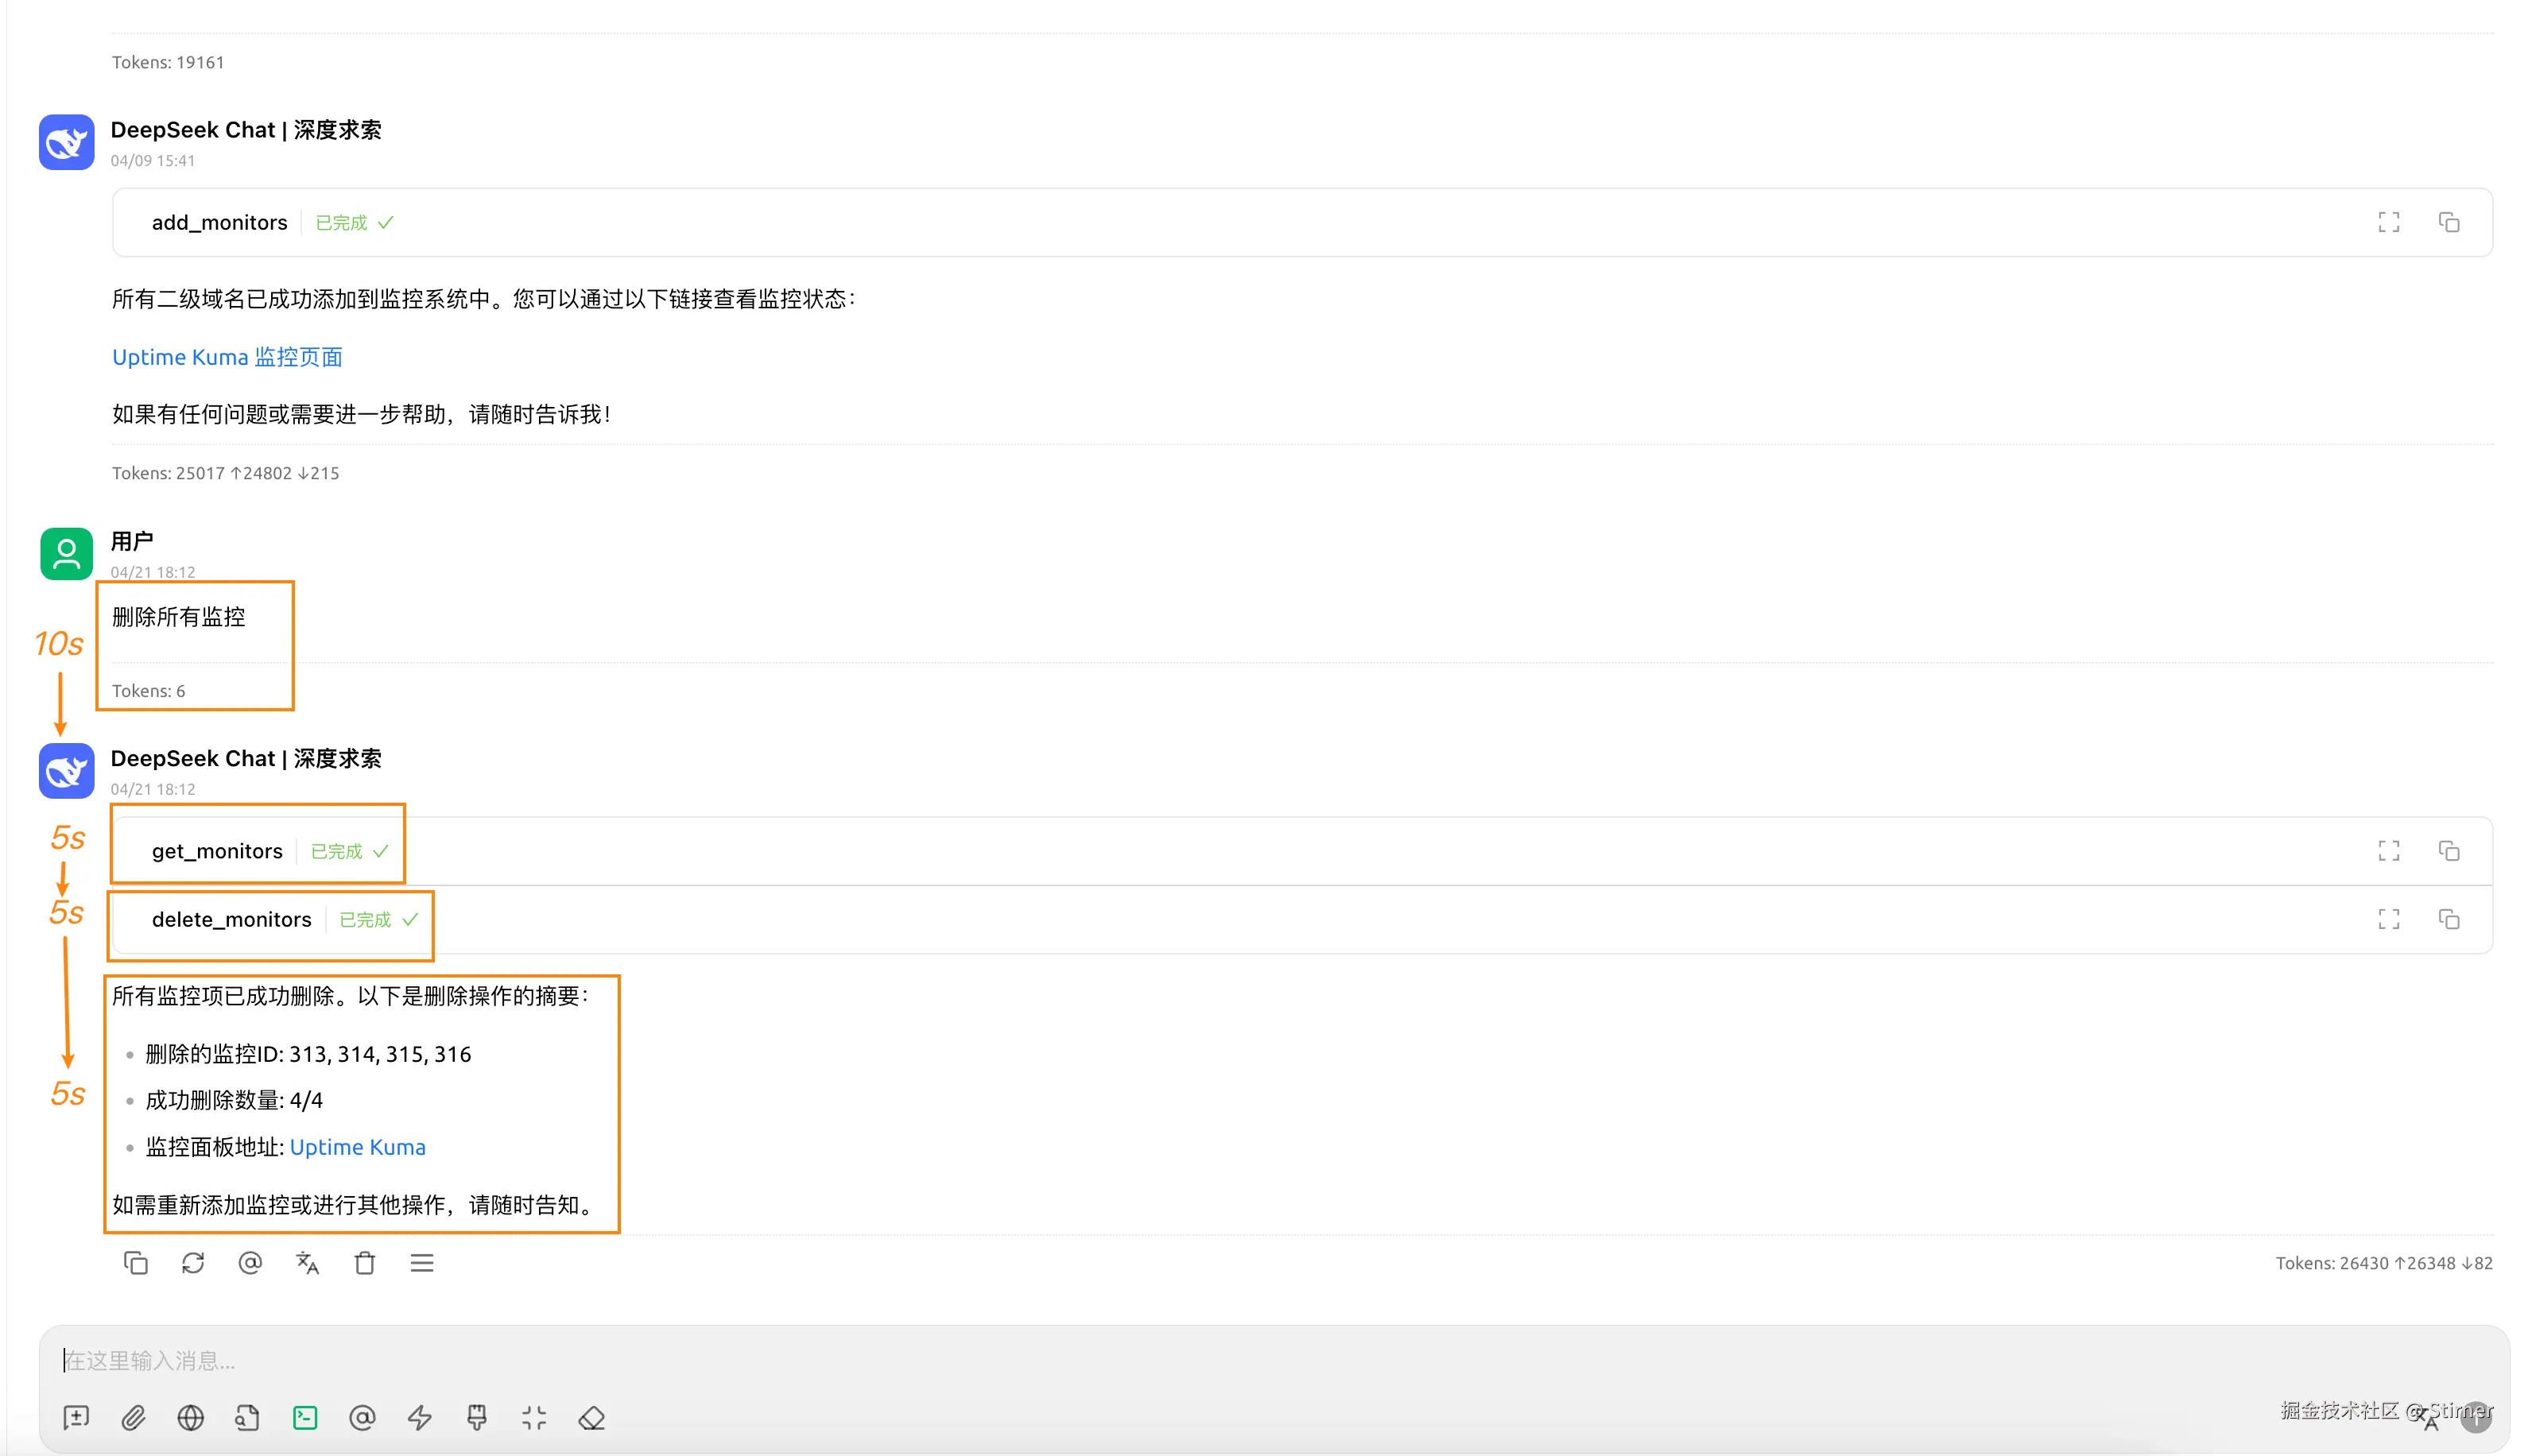Toggle the collapse input box icon
The width and height of the screenshot is (2528, 1456).
[x=534, y=1417]
